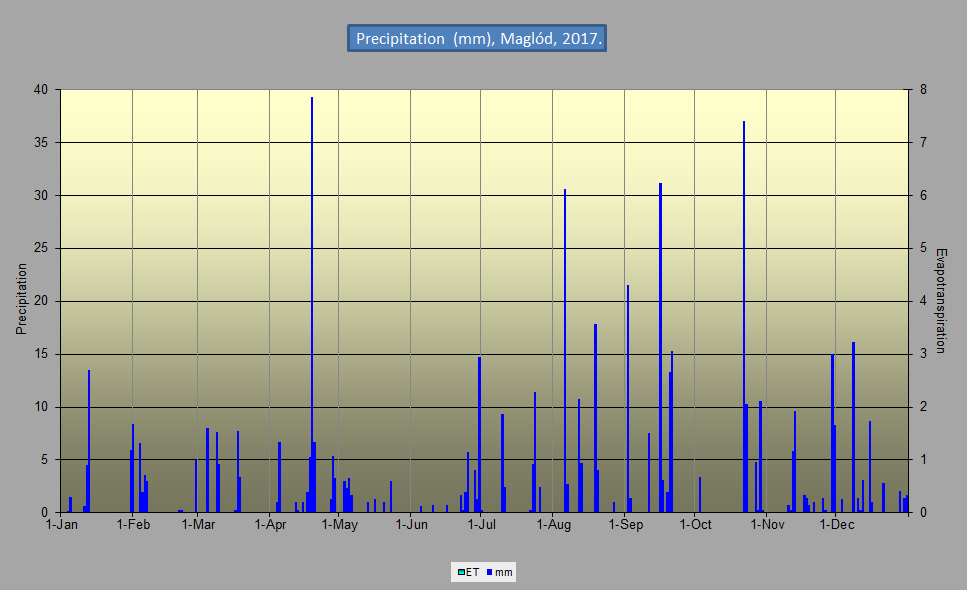
Task: Click the tall early-August precipitation bar
Action: click(565, 351)
